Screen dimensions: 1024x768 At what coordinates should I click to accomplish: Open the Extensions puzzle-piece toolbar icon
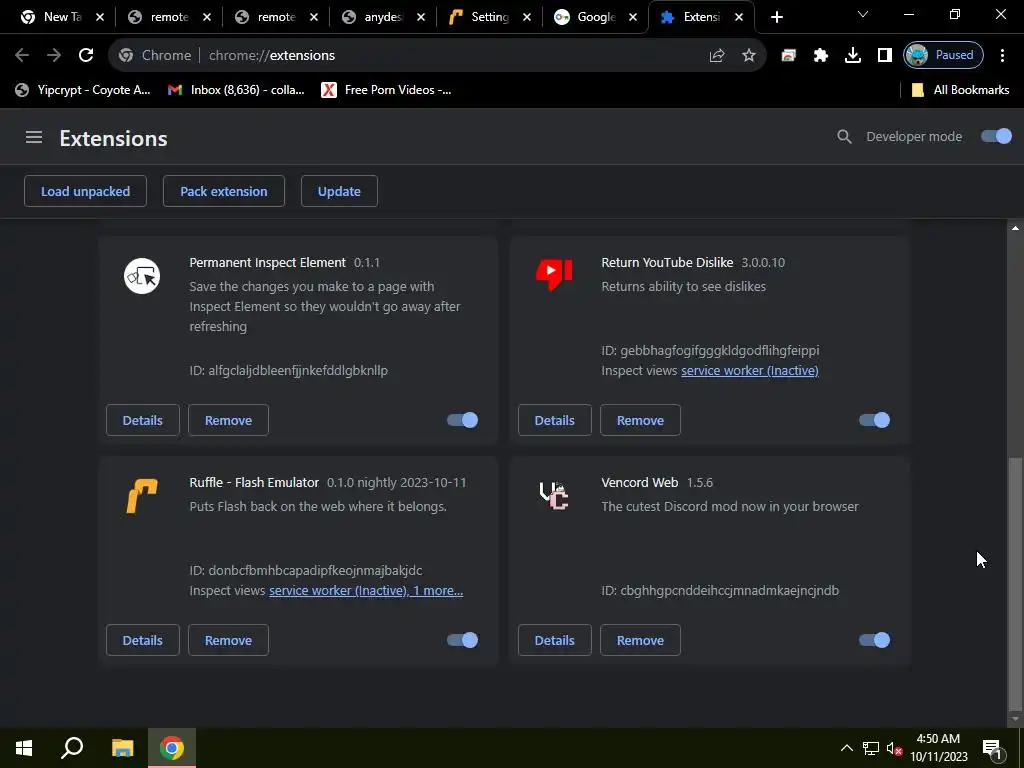click(x=820, y=56)
